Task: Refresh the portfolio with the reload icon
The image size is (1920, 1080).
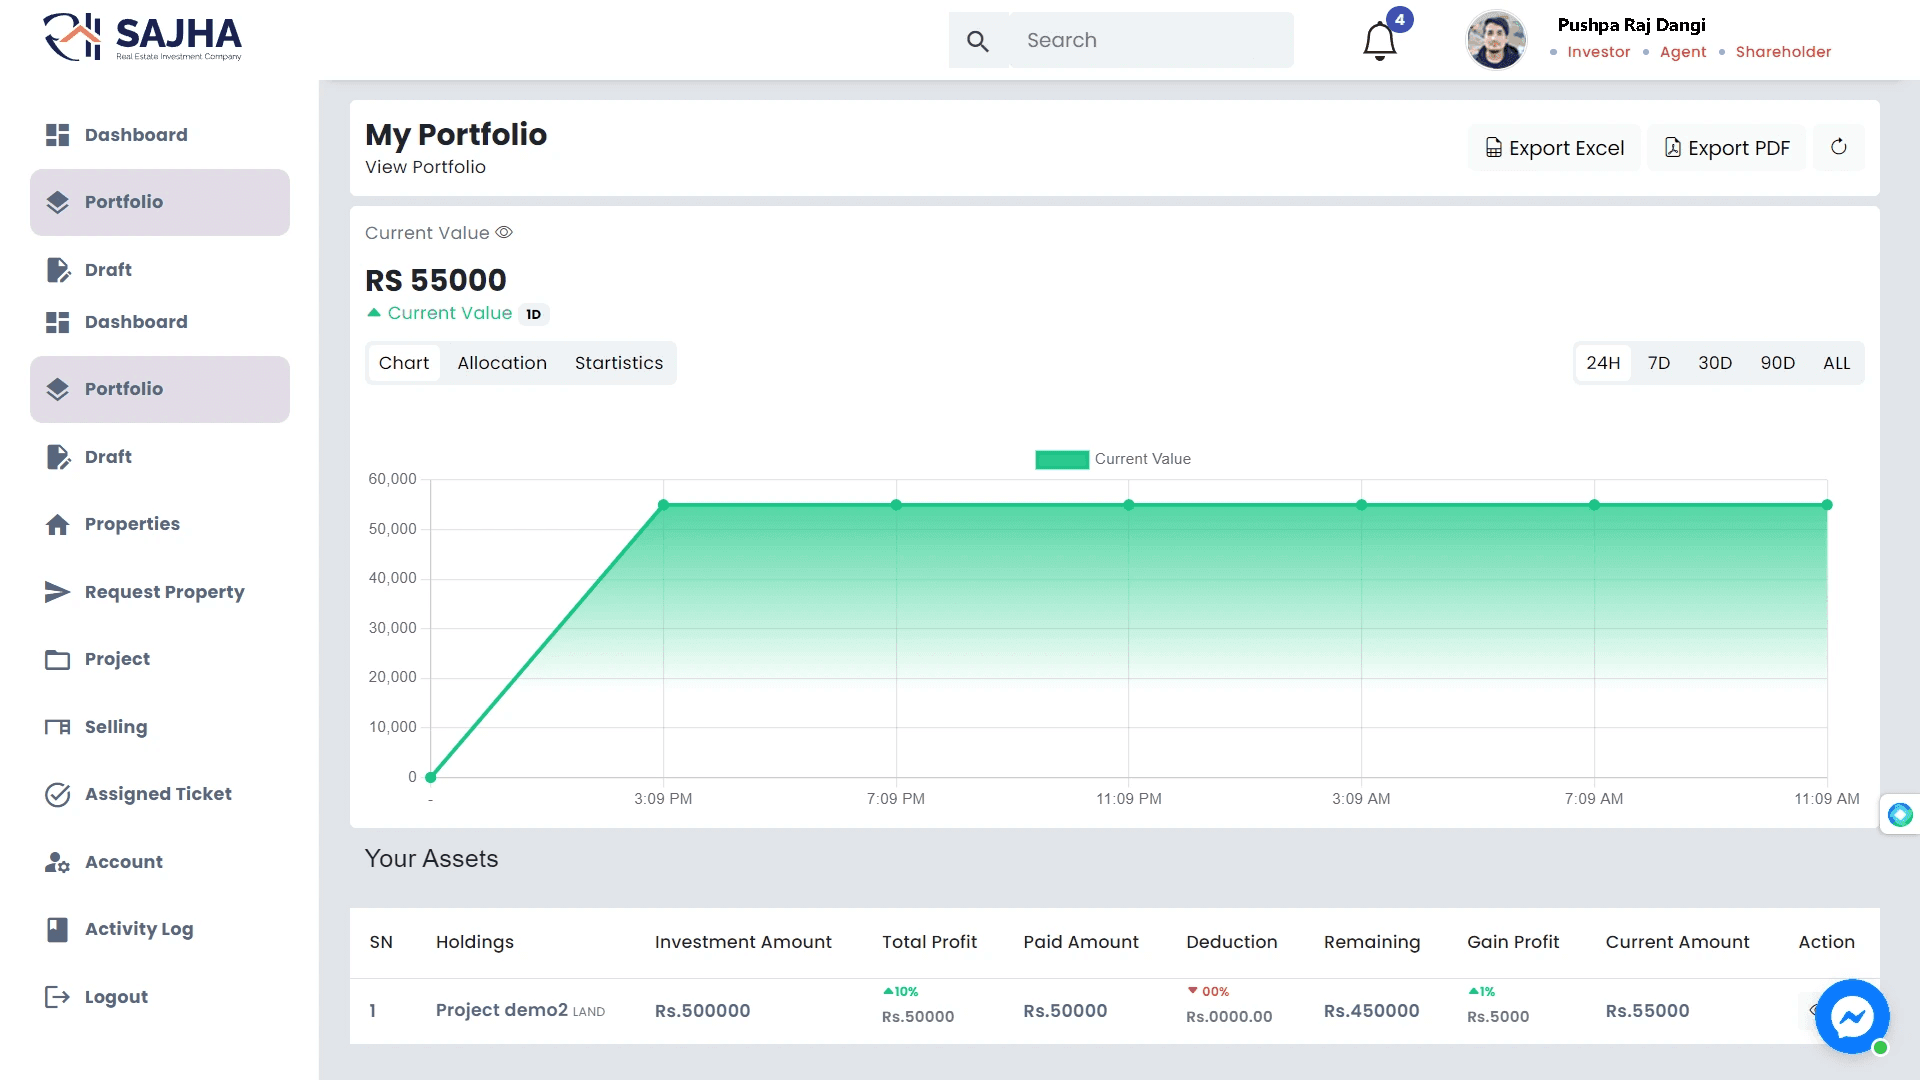Action: (1839, 147)
